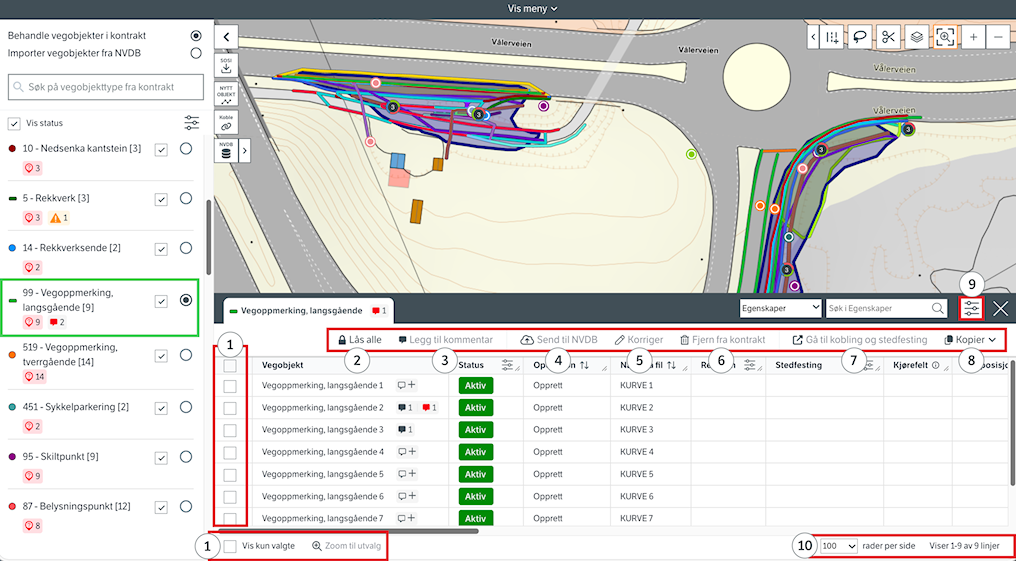1016x561 pixels.
Task: Click Gå til kobling og stedfesting
Action: [860, 340]
